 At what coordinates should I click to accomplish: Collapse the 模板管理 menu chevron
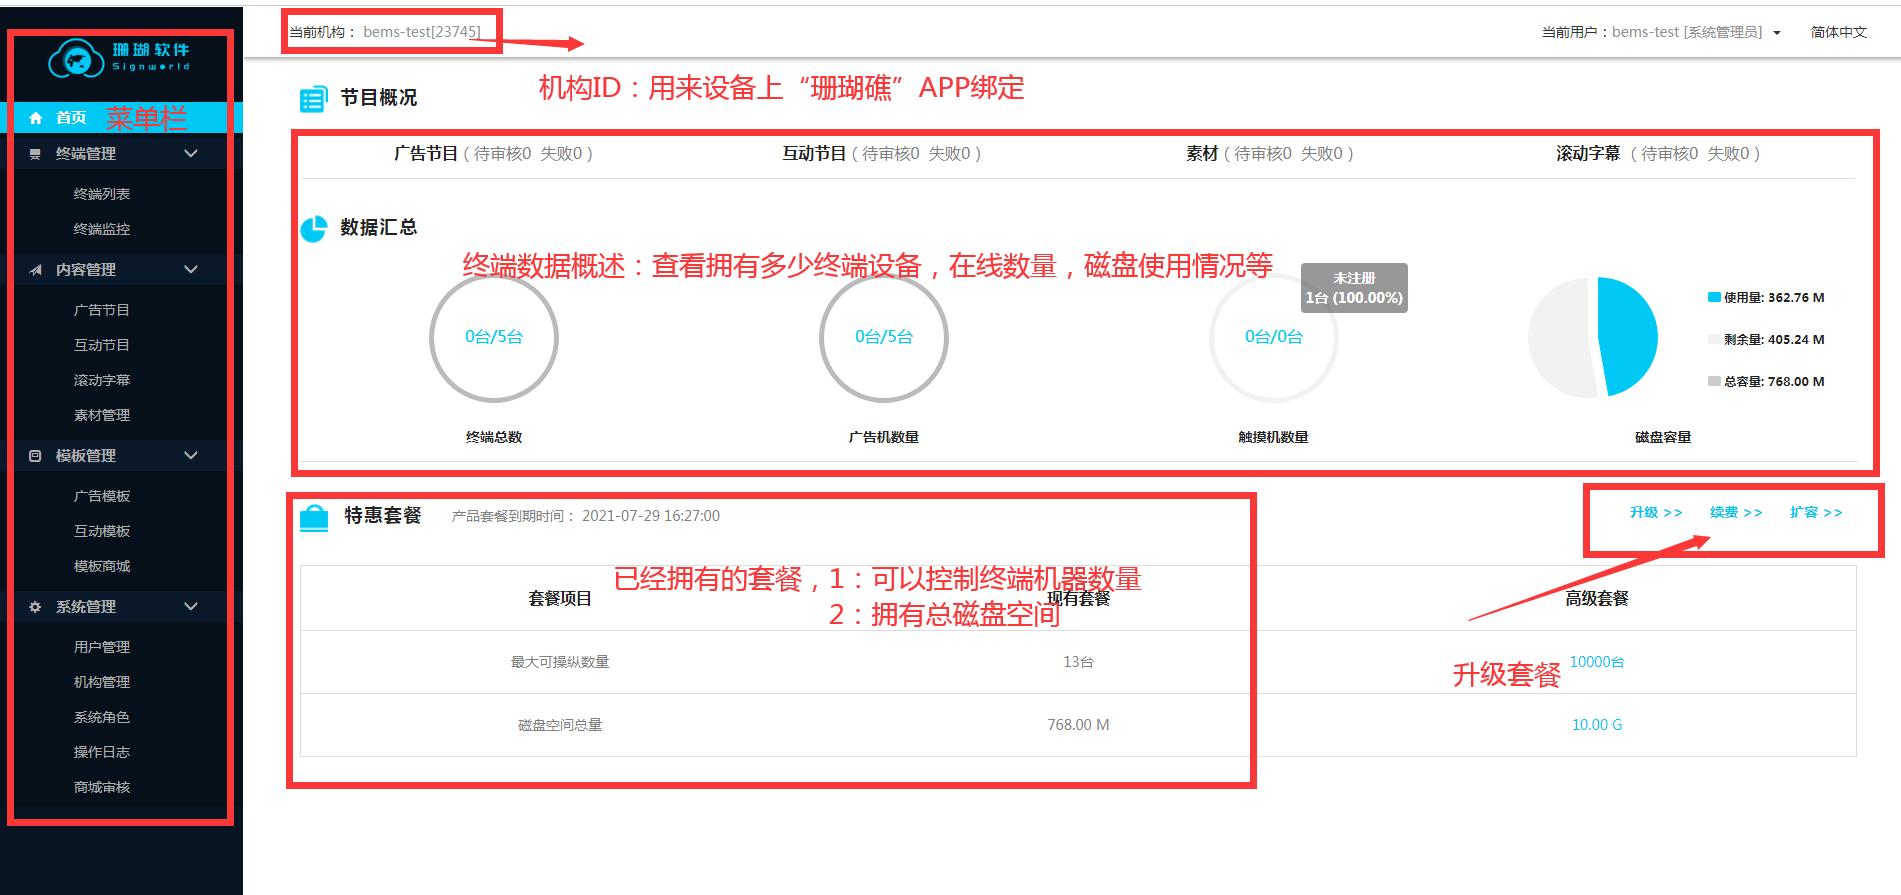[191, 456]
